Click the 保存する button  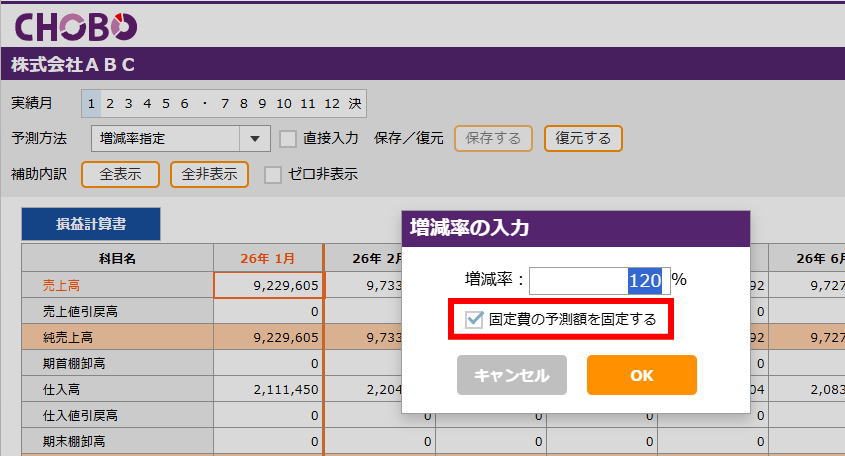pos(493,138)
